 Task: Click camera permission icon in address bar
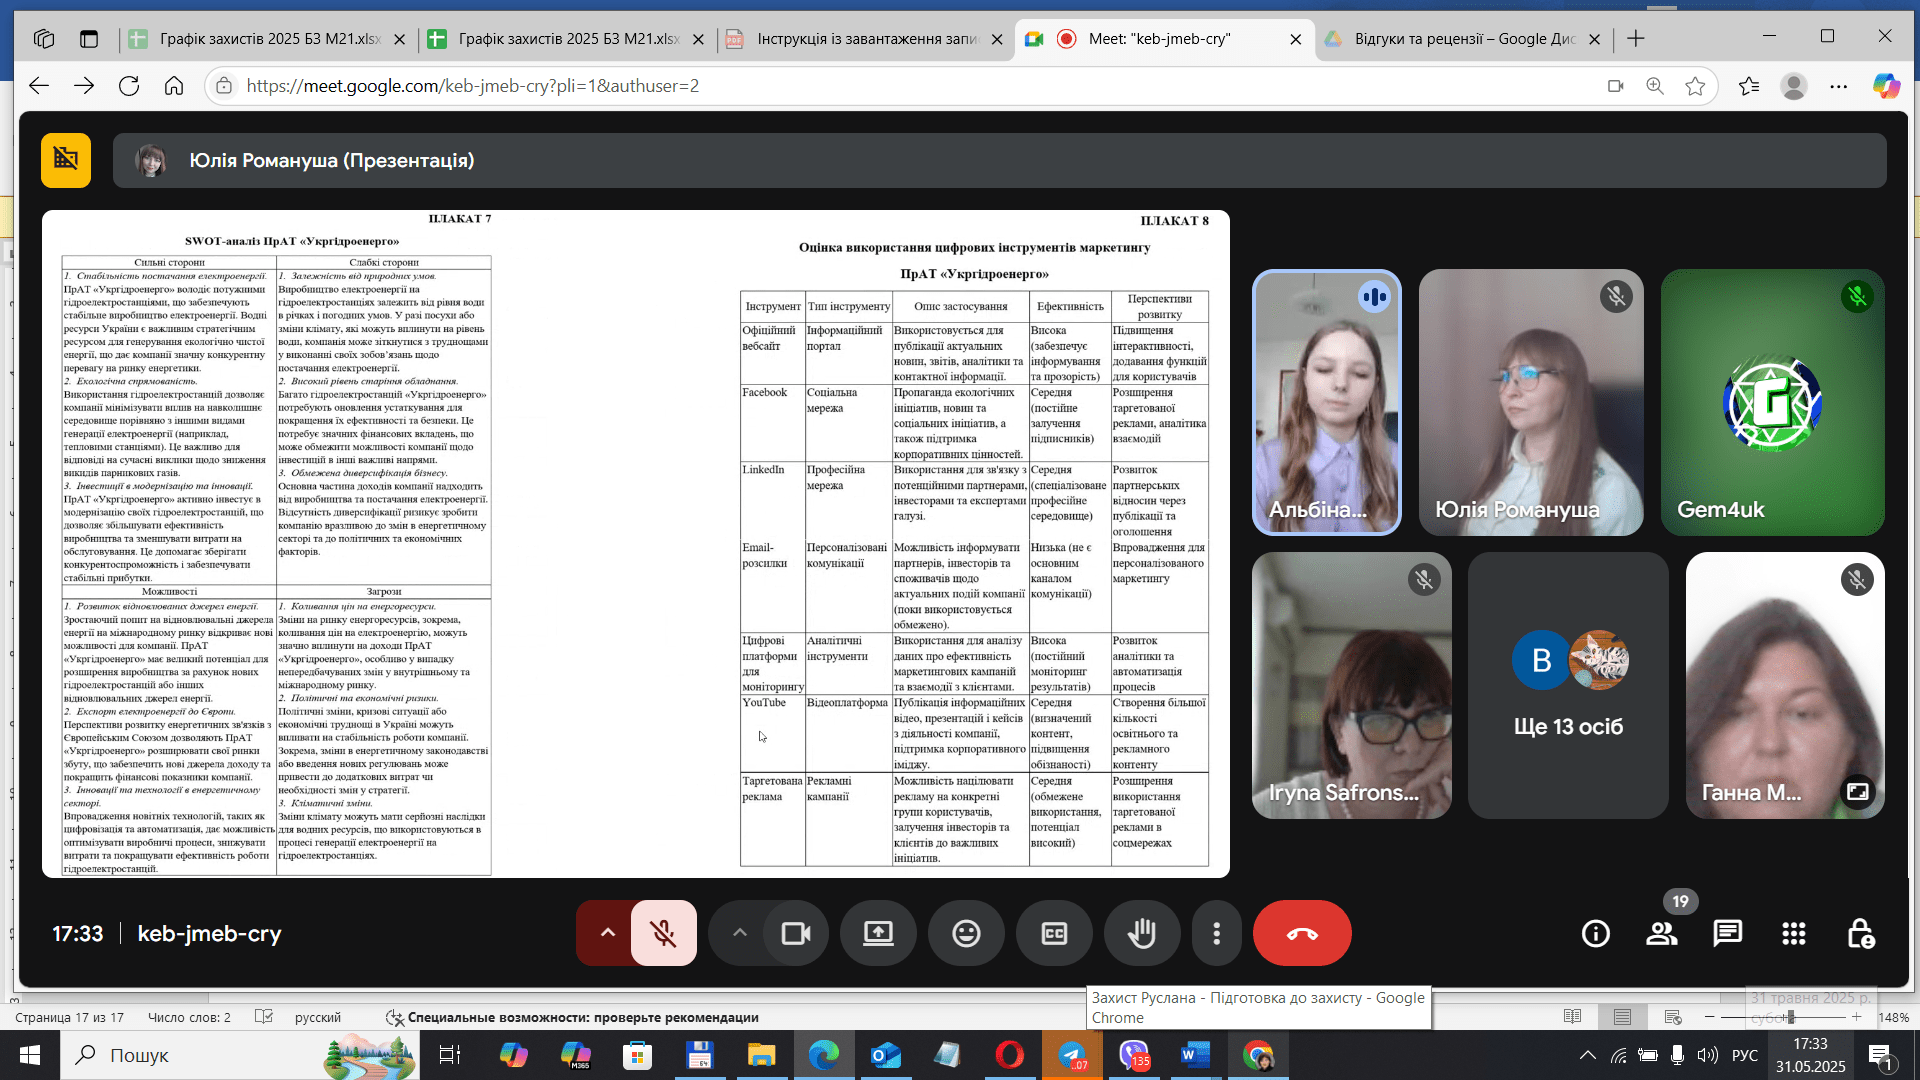1615,86
